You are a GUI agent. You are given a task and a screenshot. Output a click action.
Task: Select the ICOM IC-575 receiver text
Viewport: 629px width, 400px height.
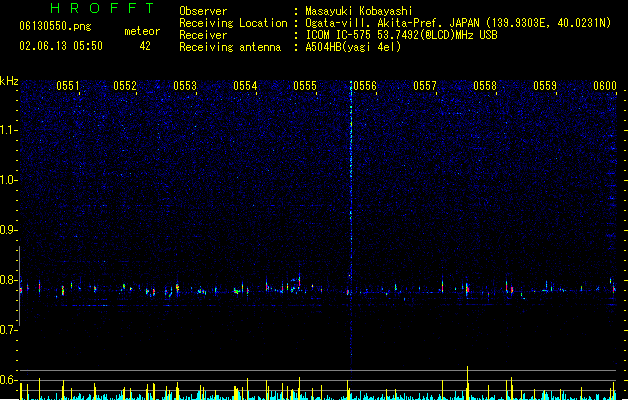click(x=402, y=35)
